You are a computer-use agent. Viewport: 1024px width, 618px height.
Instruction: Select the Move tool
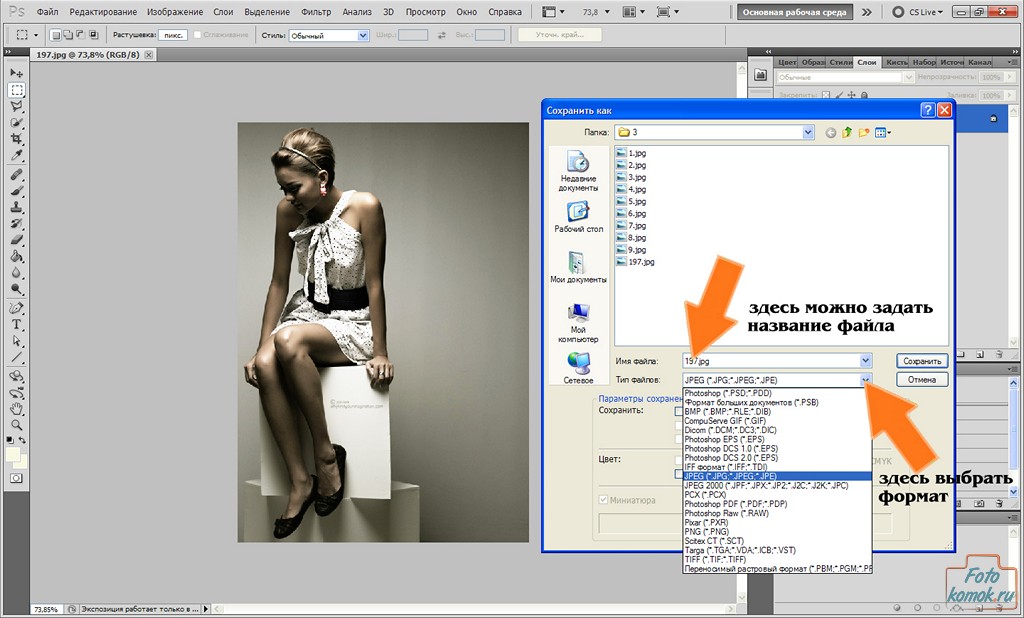(x=17, y=73)
